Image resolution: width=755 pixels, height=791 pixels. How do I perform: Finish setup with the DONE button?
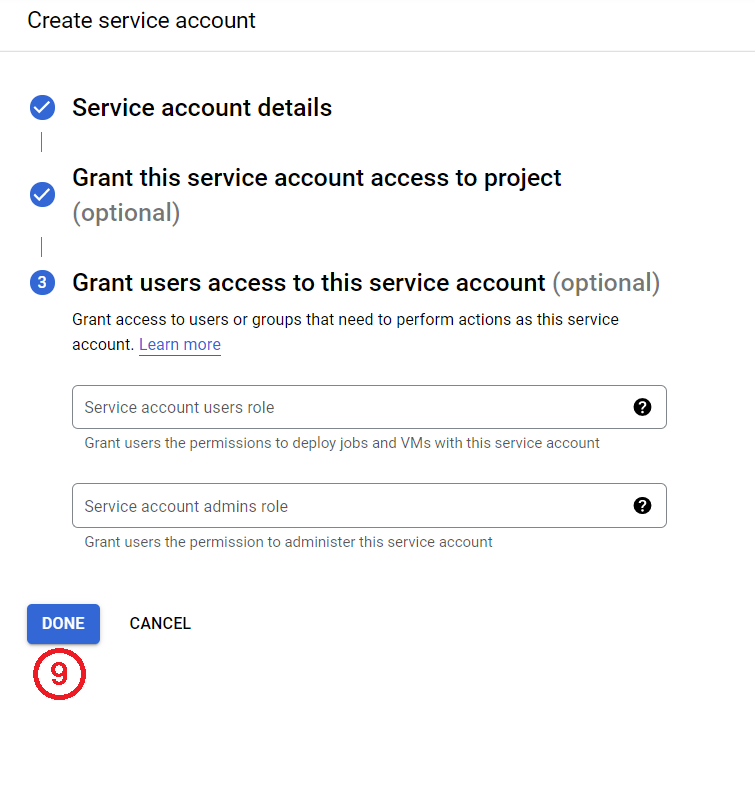(x=64, y=624)
